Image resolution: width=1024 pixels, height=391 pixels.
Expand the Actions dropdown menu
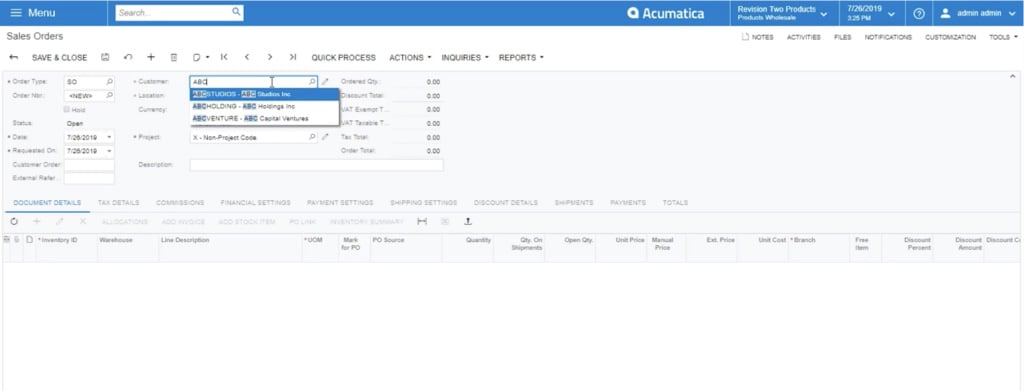click(410, 57)
